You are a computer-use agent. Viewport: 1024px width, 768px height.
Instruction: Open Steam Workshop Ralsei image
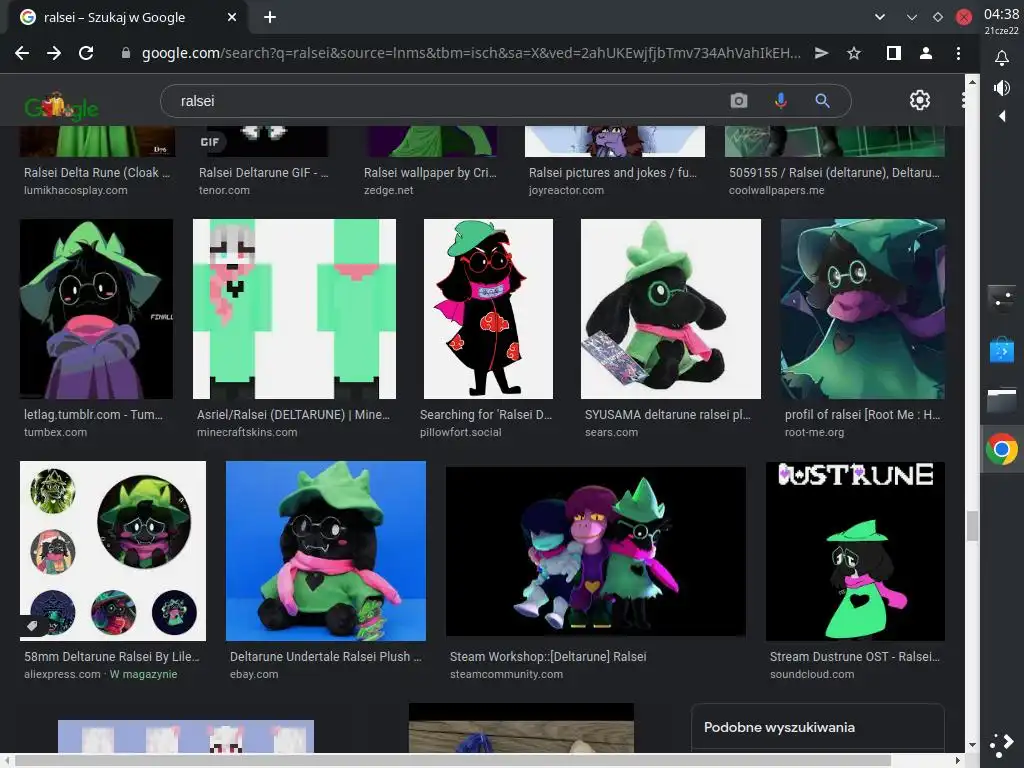click(x=596, y=551)
